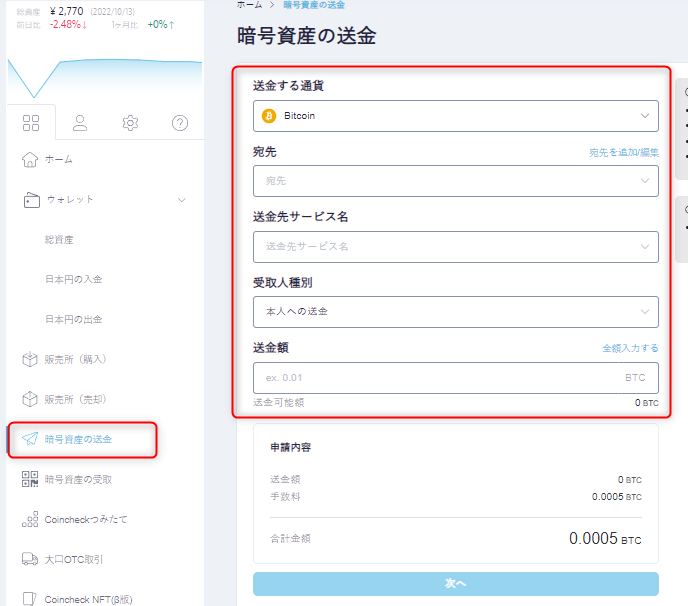
Task: Click the Coincheckつみたて sidebar icon
Action: pyautogui.click(x=30, y=520)
